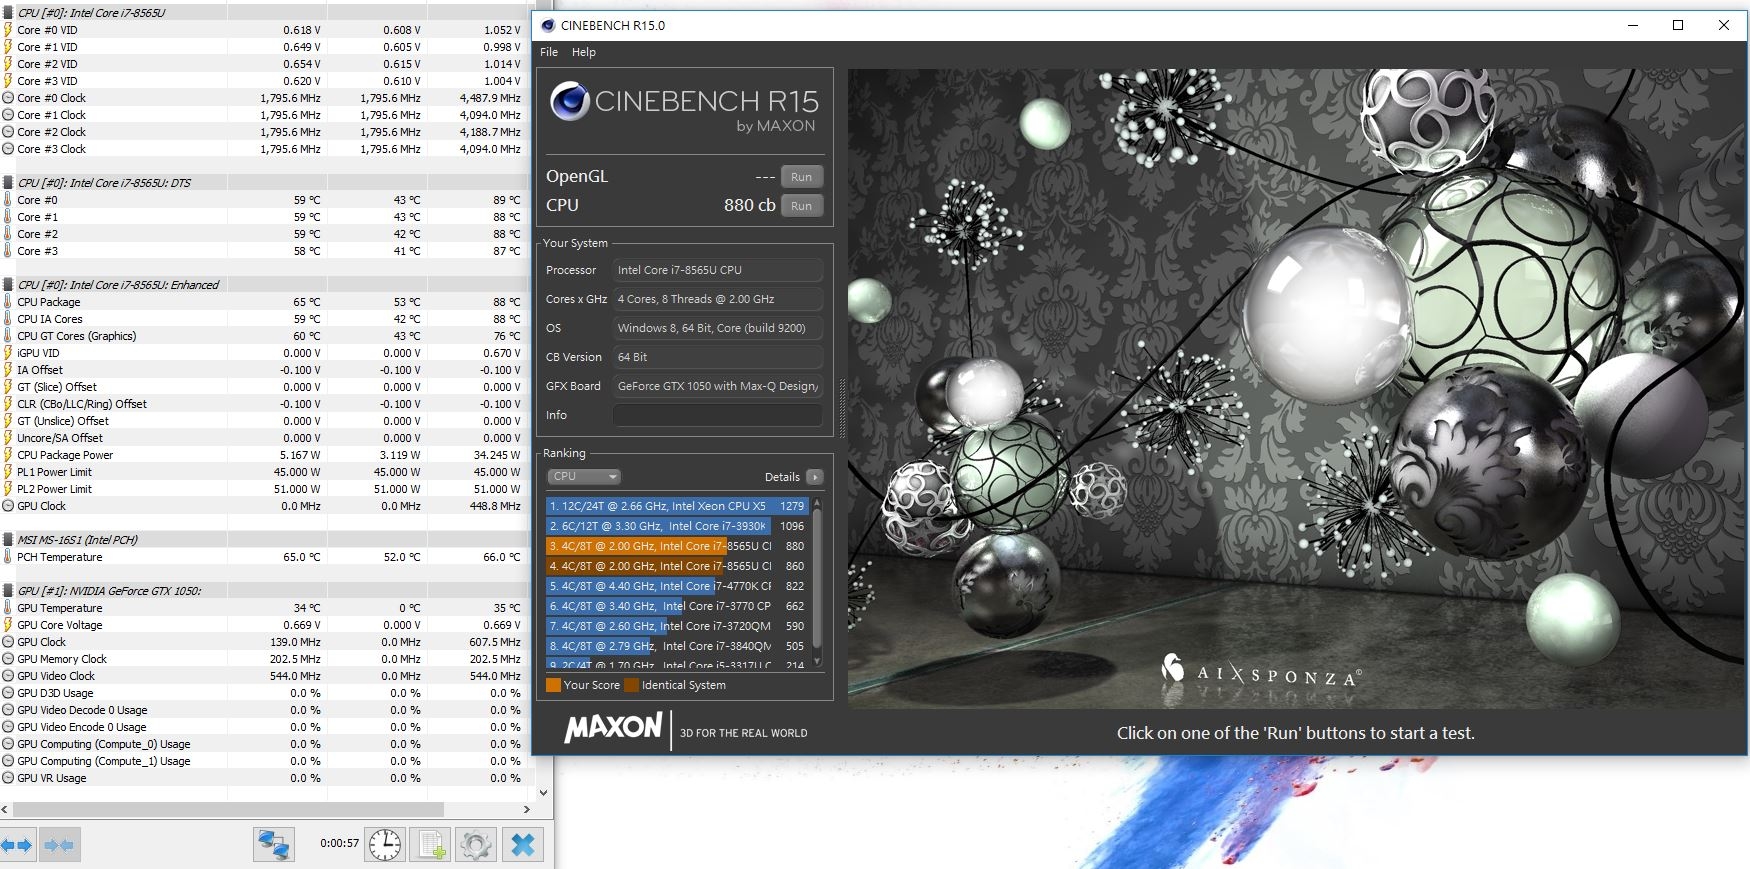Select ranking entry i7-8565U score 880
This screenshot has height=869, width=1750.
tap(677, 546)
